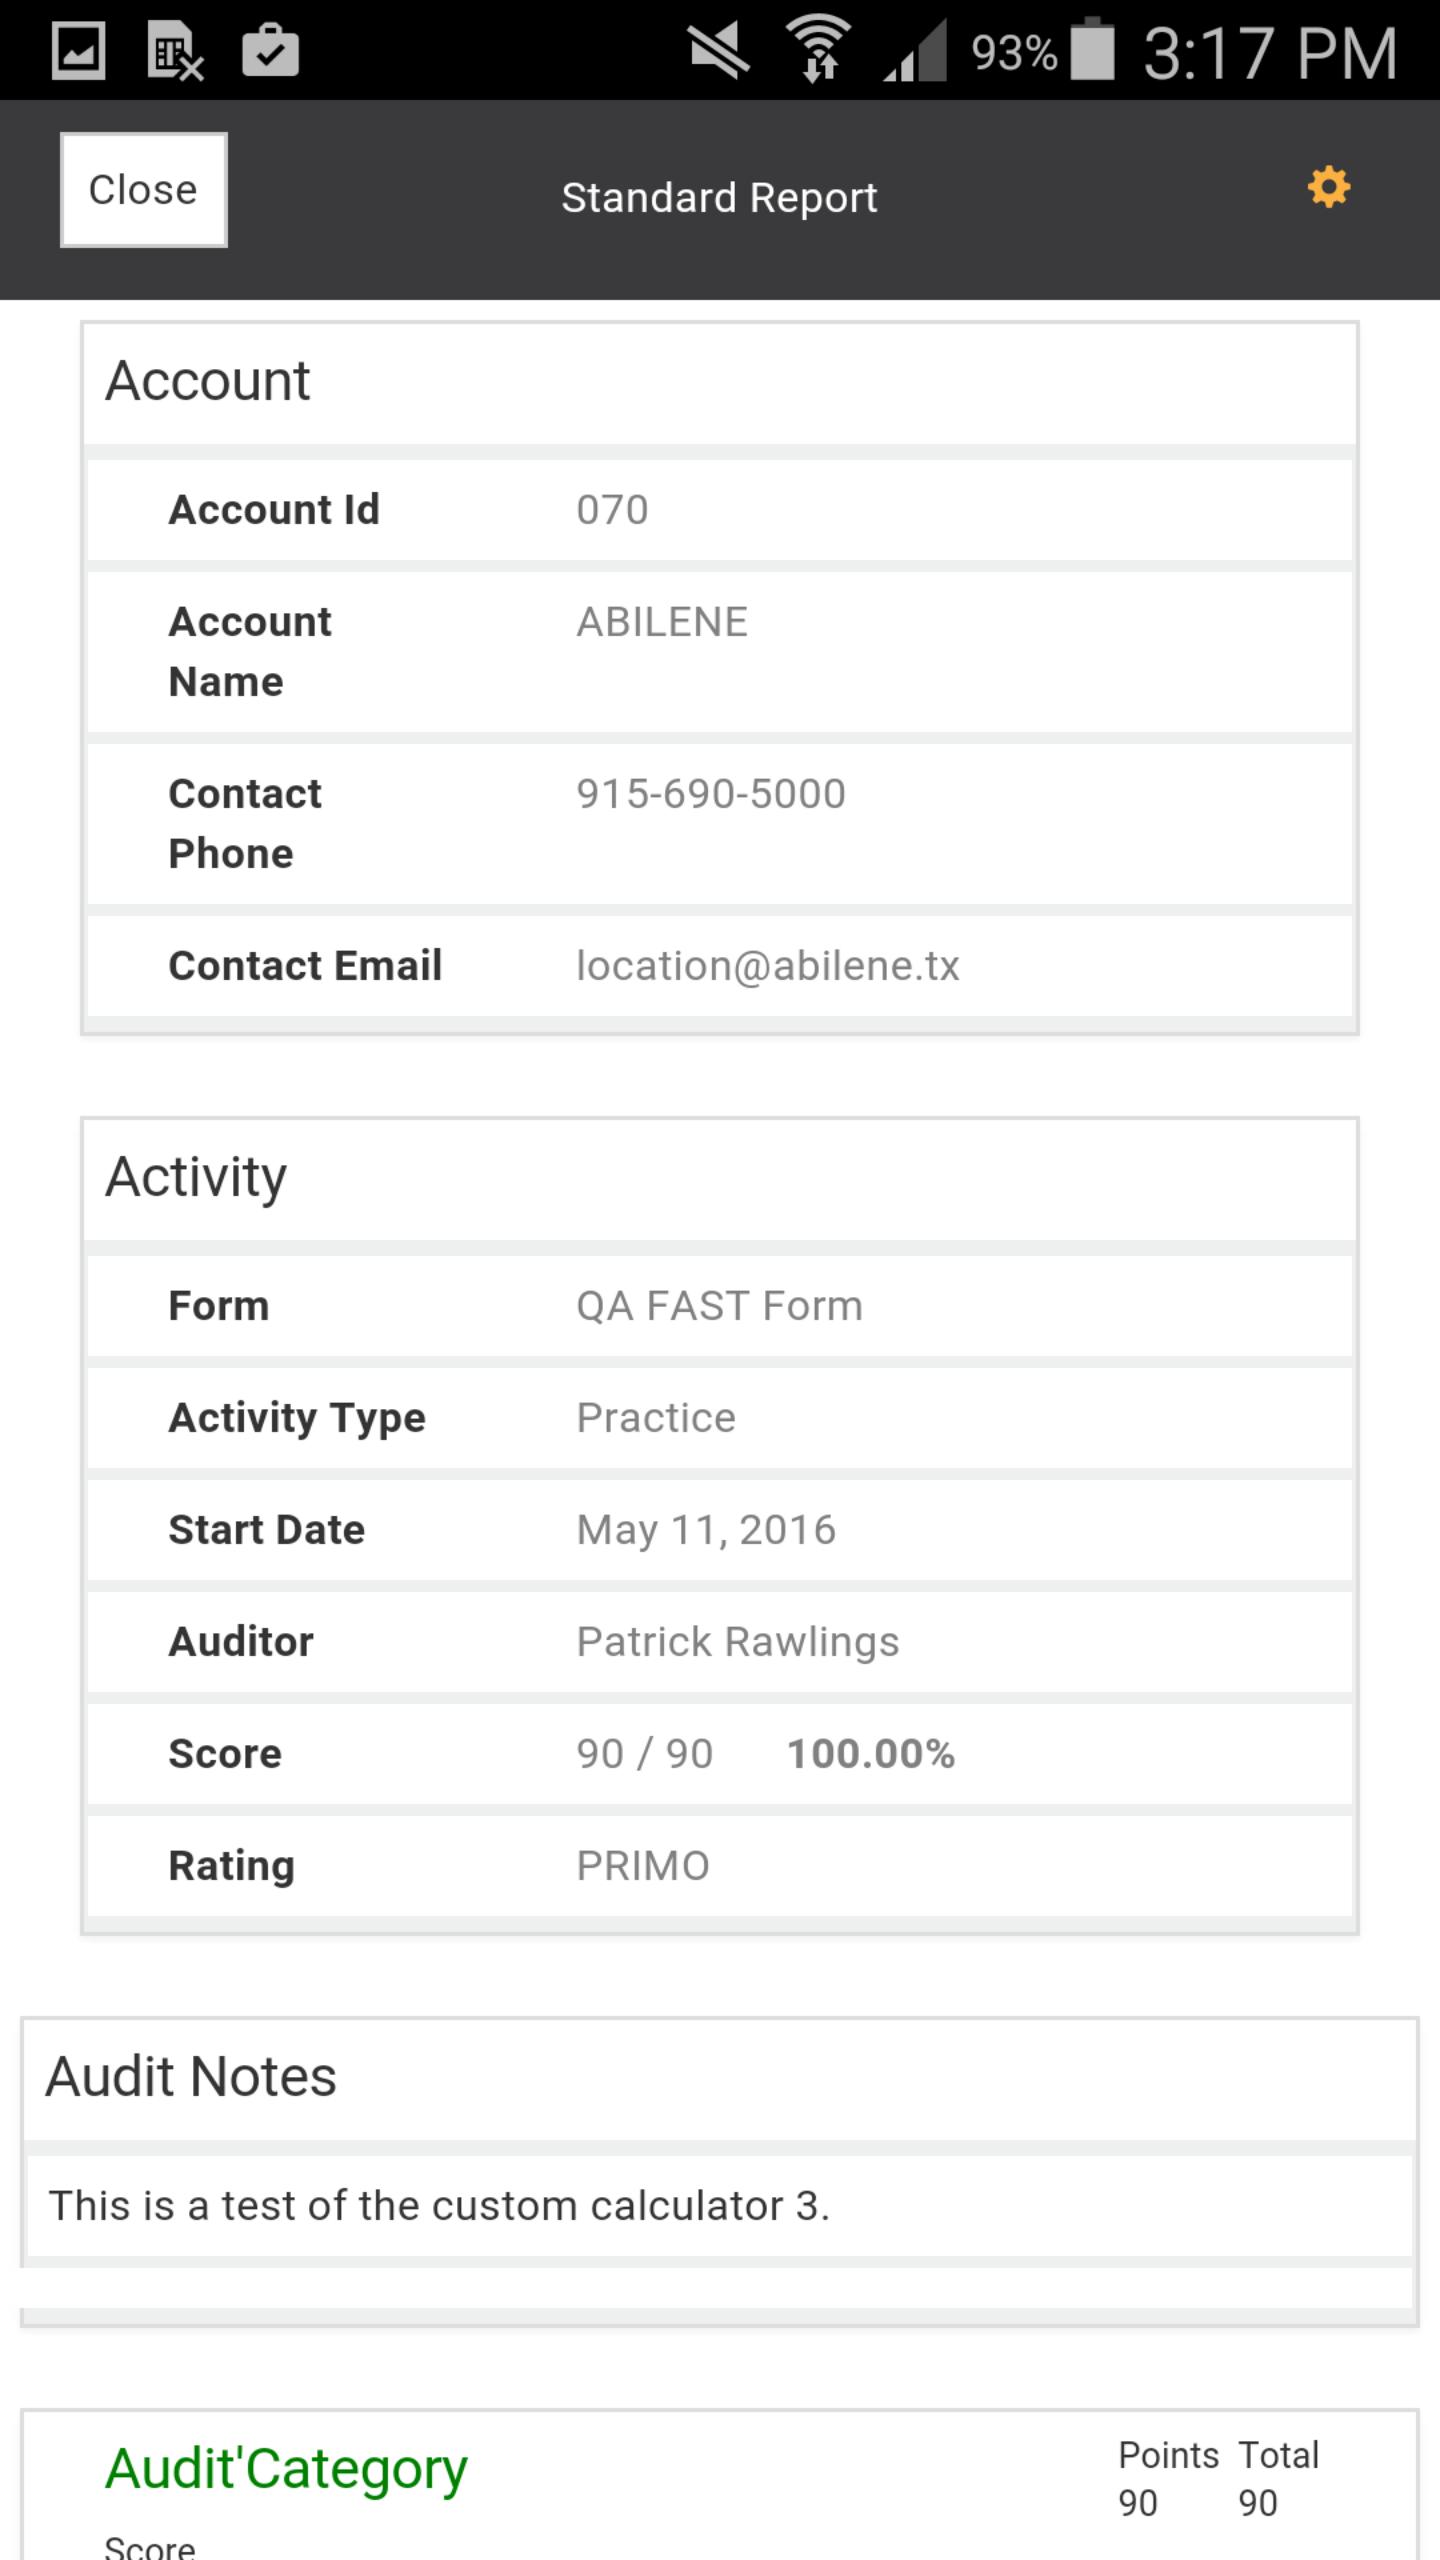
Task: Select the Activity section header
Action: click(196, 1177)
